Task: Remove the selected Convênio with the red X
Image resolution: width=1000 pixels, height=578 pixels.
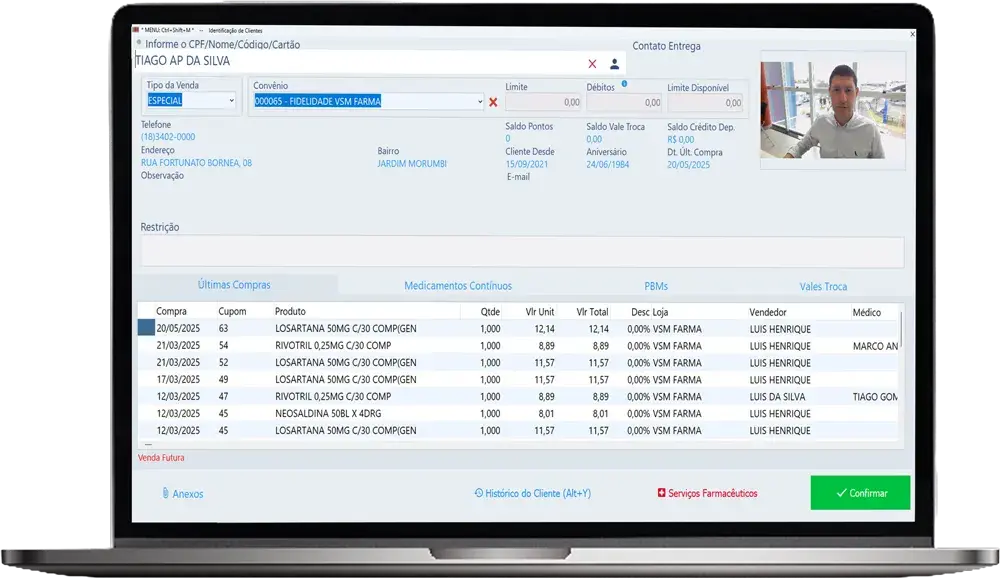Action: (x=493, y=102)
